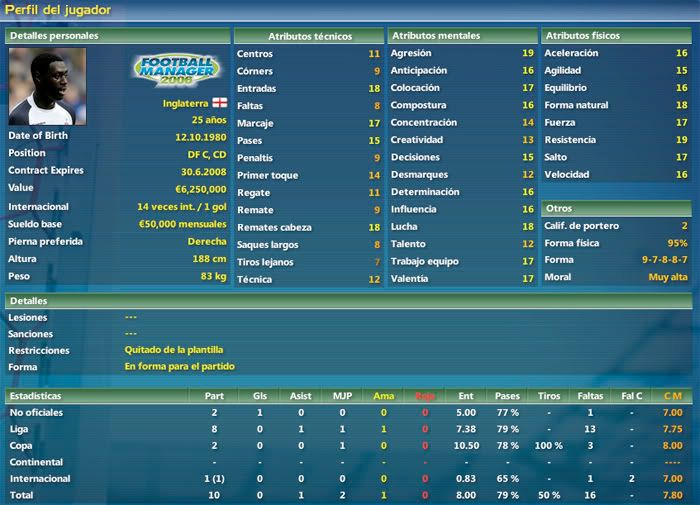Select the 'Copa' statistics row
The width and height of the screenshot is (700, 505).
click(349, 446)
